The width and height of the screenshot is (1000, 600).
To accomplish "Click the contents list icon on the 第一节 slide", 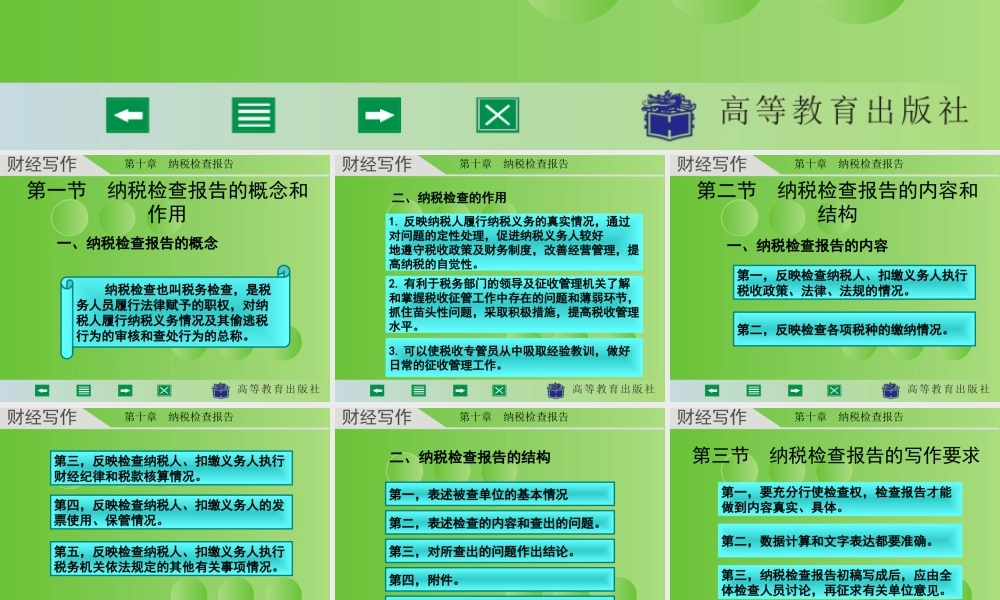I will pos(84,390).
